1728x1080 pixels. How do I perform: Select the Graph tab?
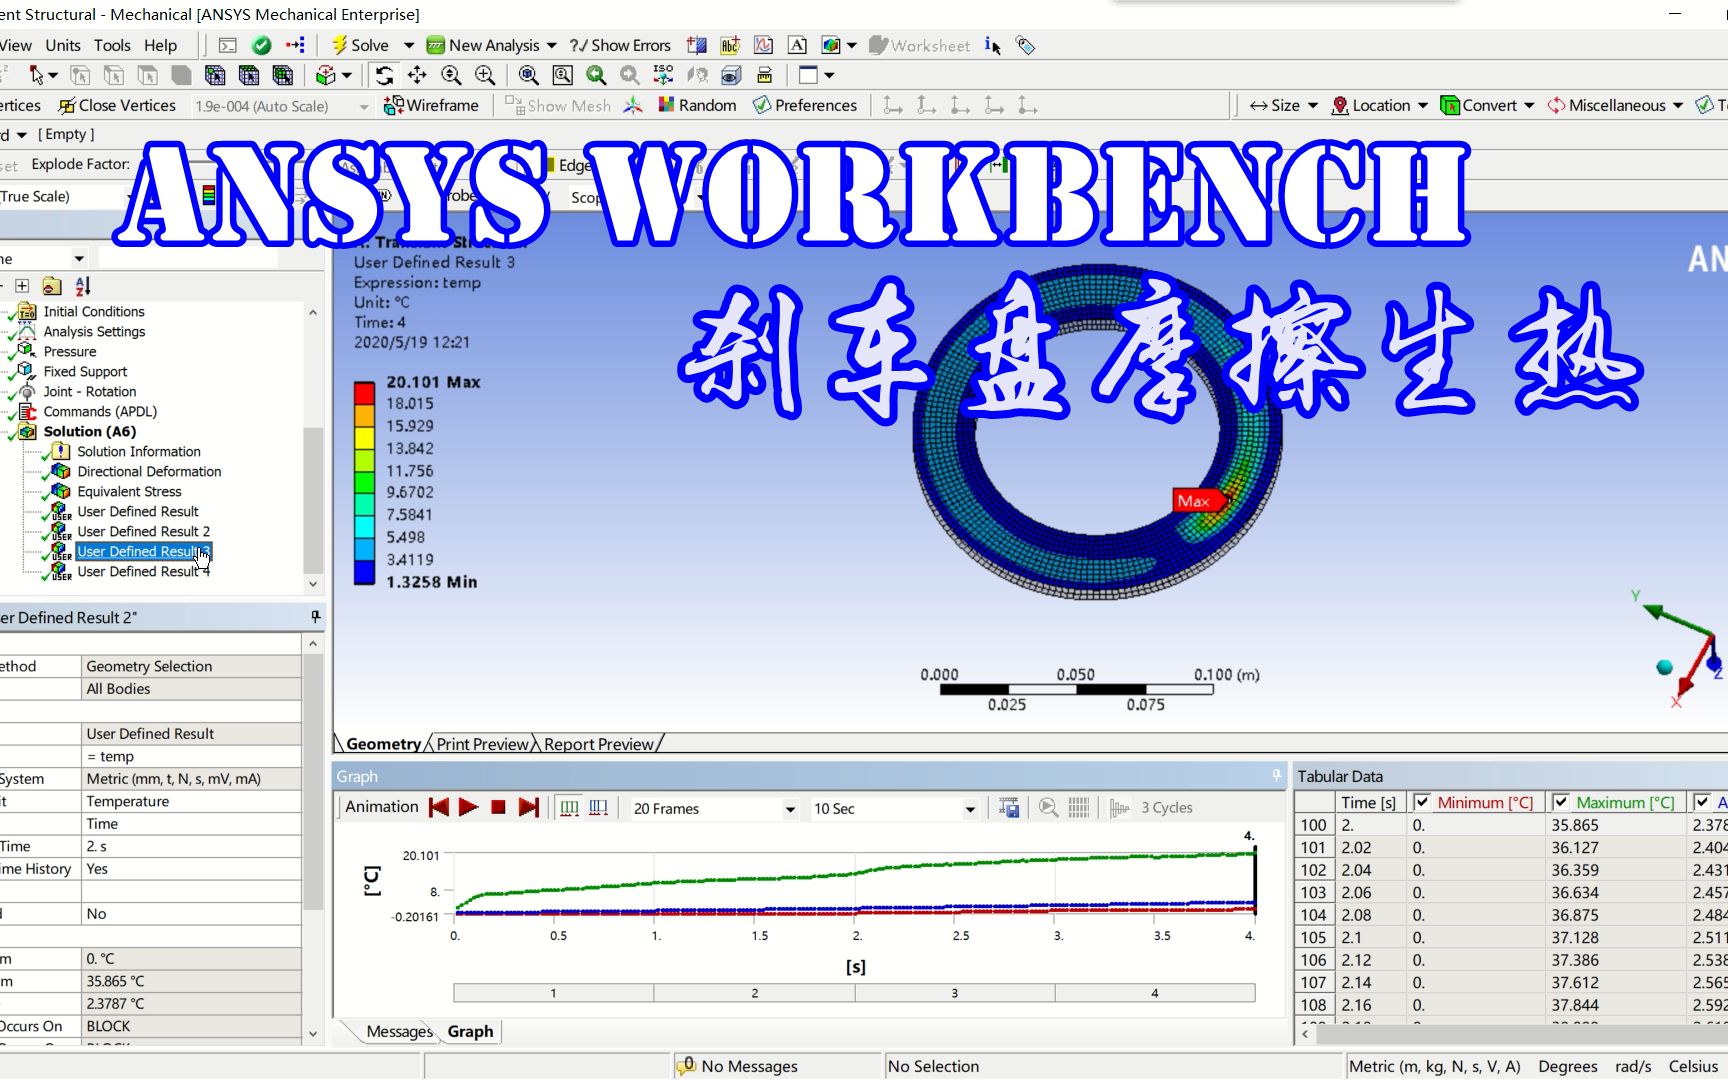click(x=470, y=1031)
